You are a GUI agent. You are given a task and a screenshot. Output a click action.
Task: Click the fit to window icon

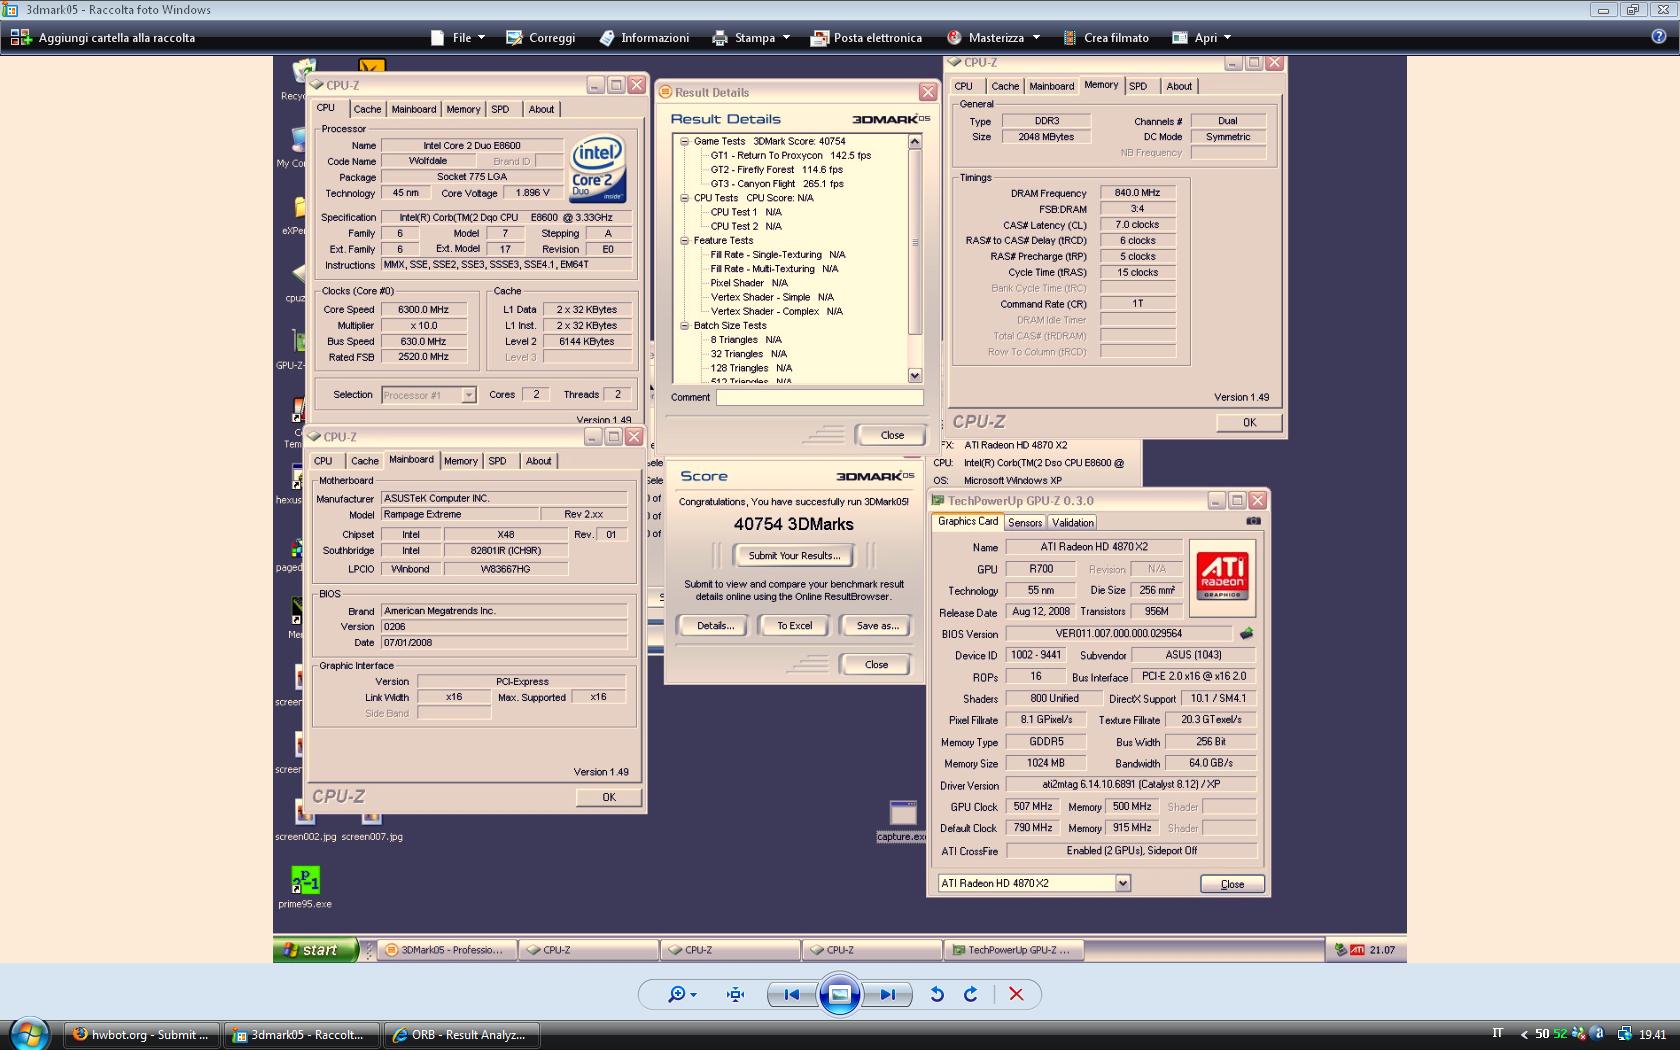pos(736,994)
